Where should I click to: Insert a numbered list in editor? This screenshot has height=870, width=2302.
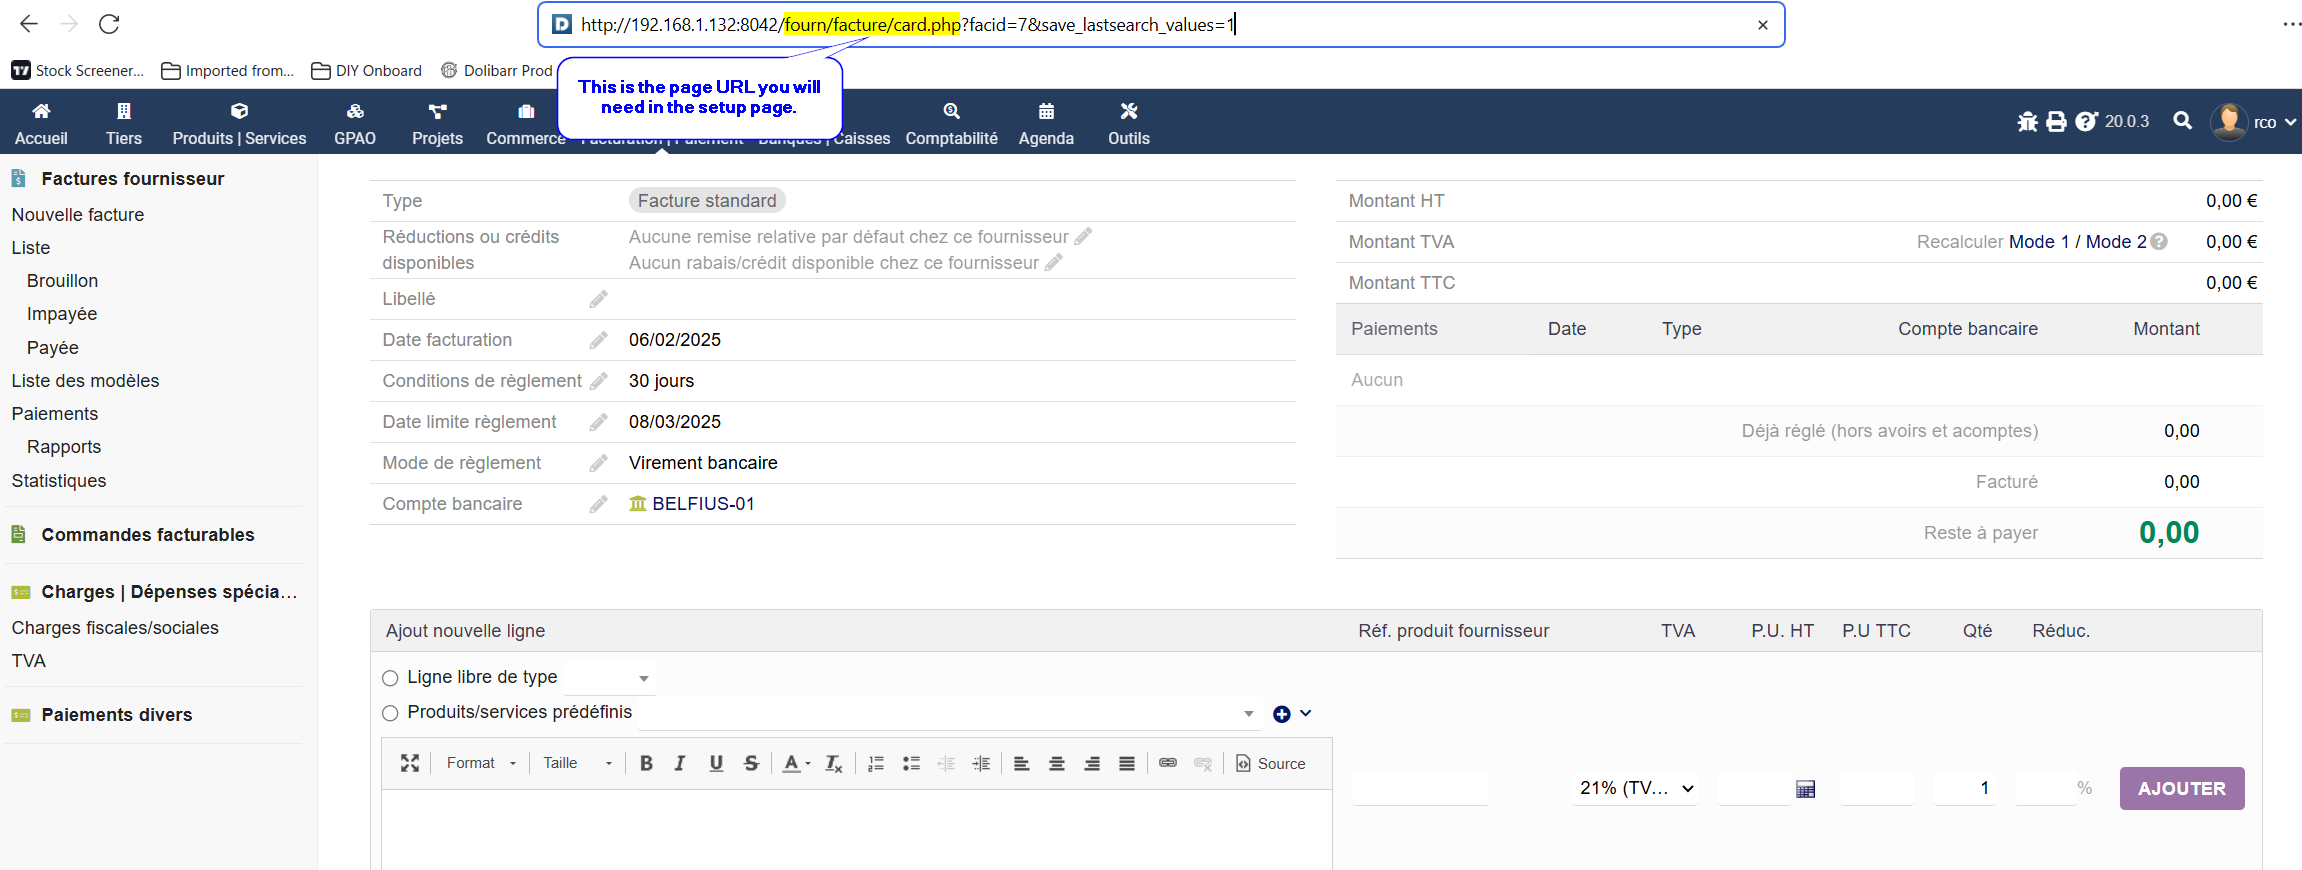tap(876, 764)
